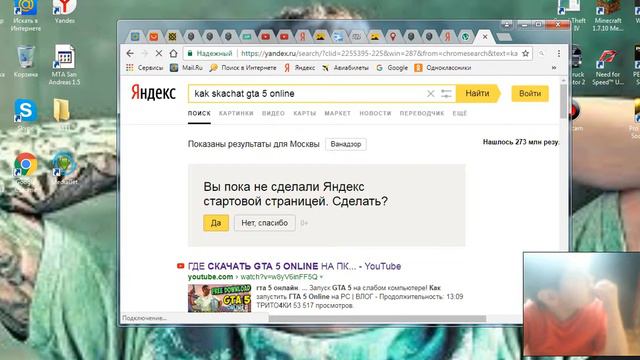Switch to the first tab in the strip
640x360 pixels.
135,37
